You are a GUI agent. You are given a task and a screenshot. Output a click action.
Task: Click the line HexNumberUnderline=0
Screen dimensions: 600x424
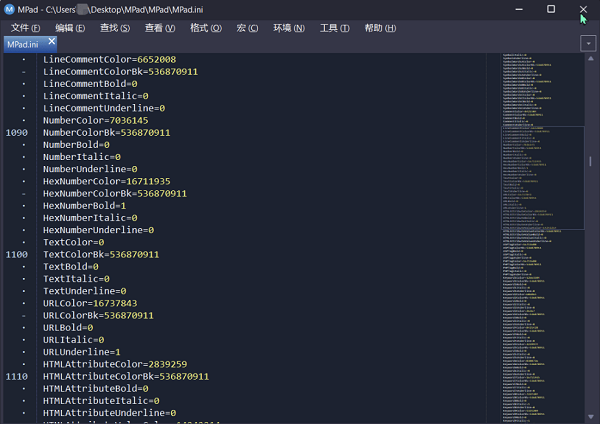(98, 230)
